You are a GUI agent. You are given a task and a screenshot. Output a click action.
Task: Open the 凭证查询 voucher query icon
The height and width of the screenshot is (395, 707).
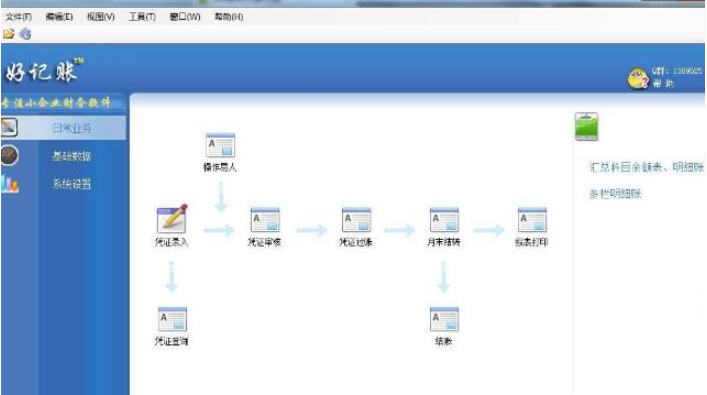(172, 319)
